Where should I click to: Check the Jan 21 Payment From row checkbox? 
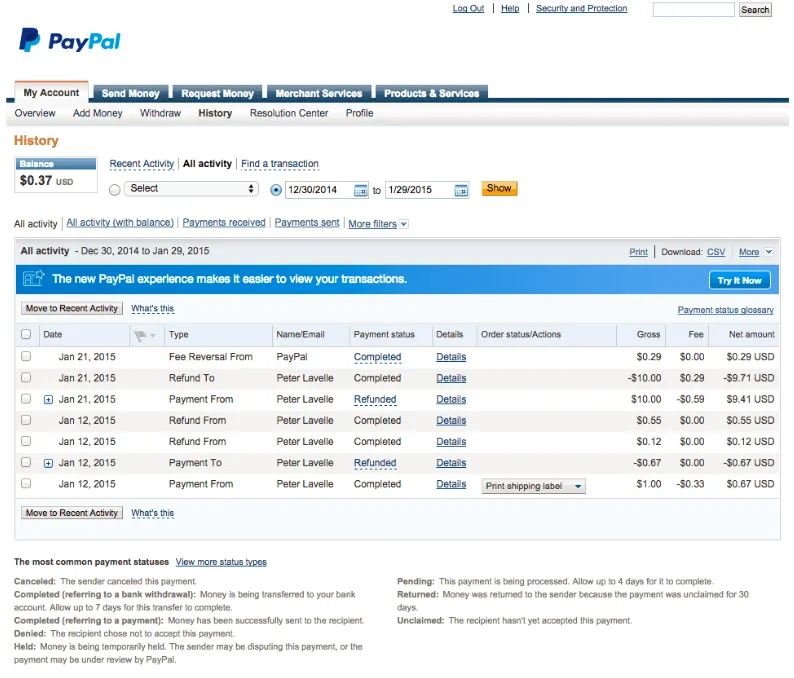click(x=26, y=399)
